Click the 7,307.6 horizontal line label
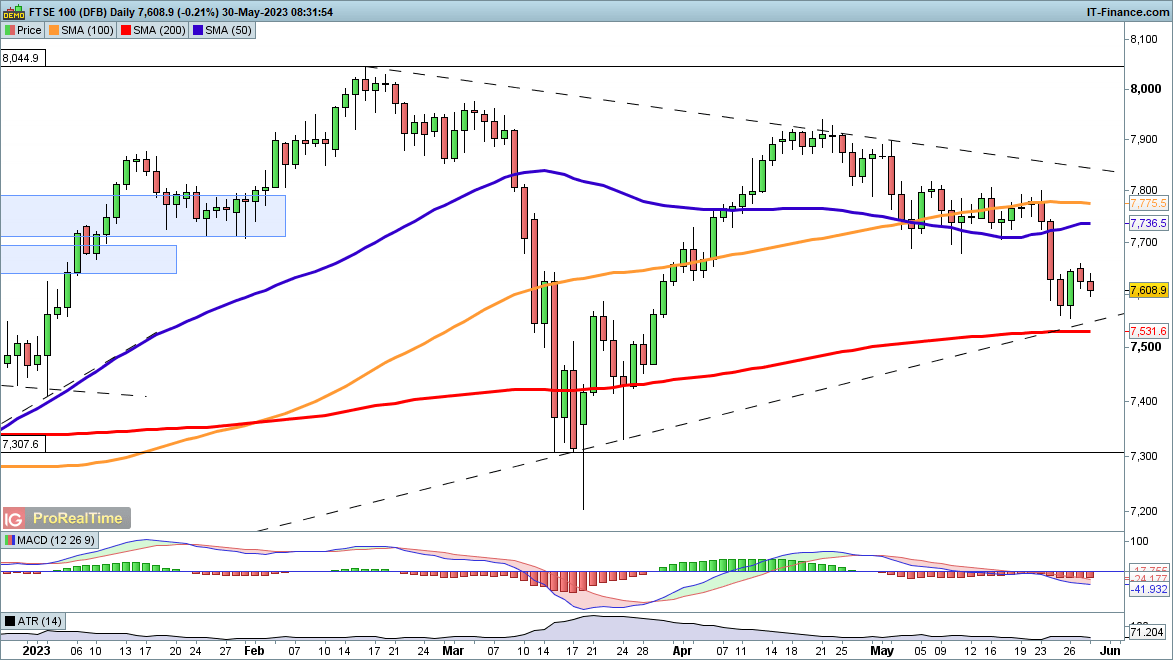The width and height of the screenshot is (1173, 660). click(x=22, y=444)
